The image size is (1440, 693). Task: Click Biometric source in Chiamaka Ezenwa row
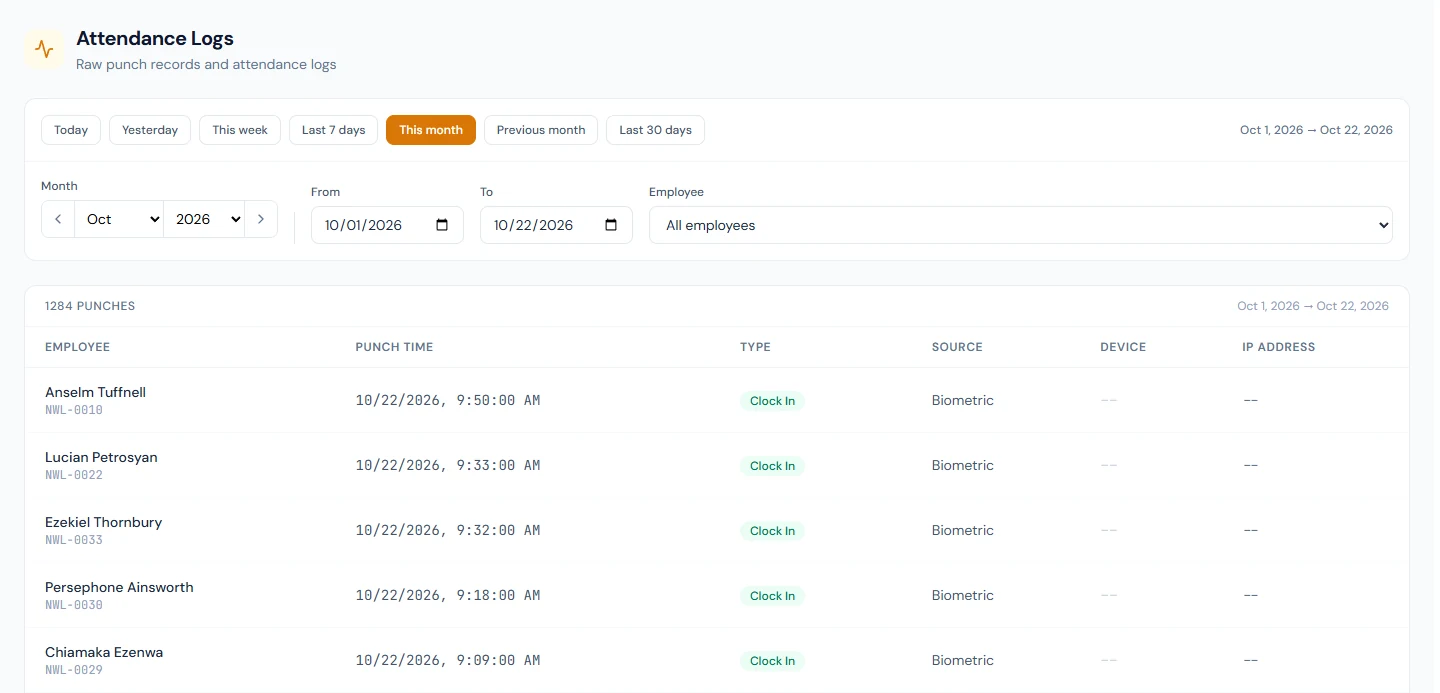pos(963,660)
